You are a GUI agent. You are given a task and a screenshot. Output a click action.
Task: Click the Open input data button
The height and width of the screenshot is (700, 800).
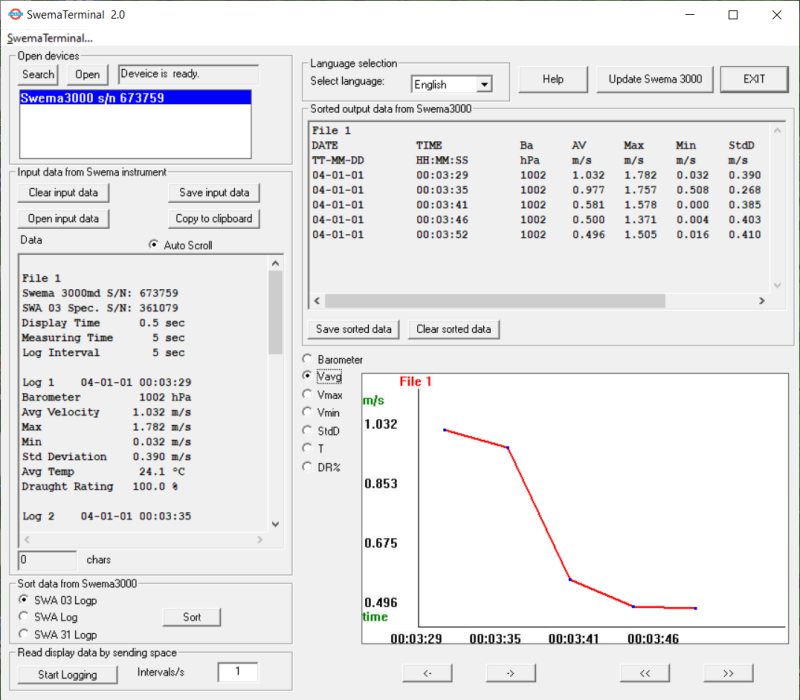coord(63,219)
